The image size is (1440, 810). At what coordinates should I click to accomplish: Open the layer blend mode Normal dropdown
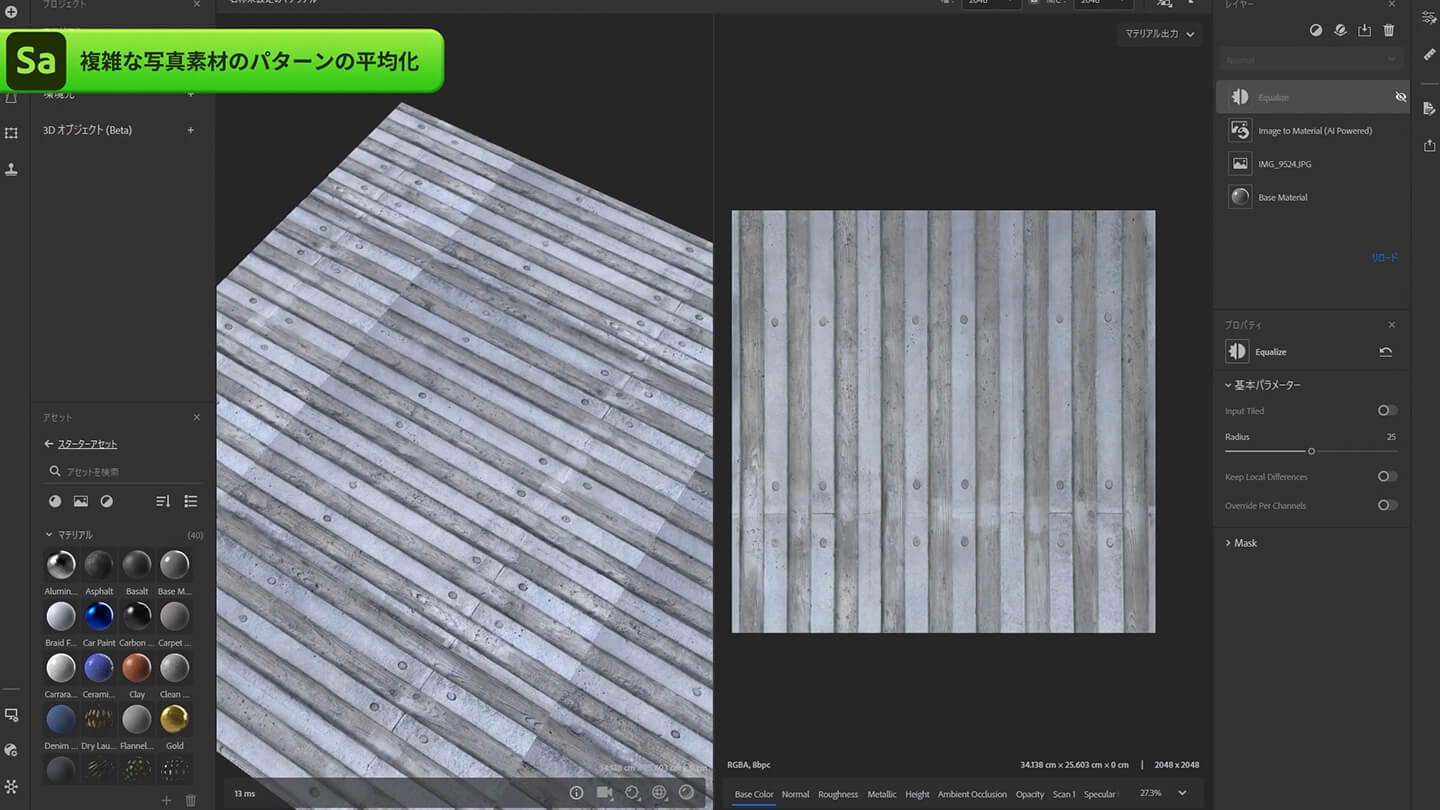[x=1313, y=60]
